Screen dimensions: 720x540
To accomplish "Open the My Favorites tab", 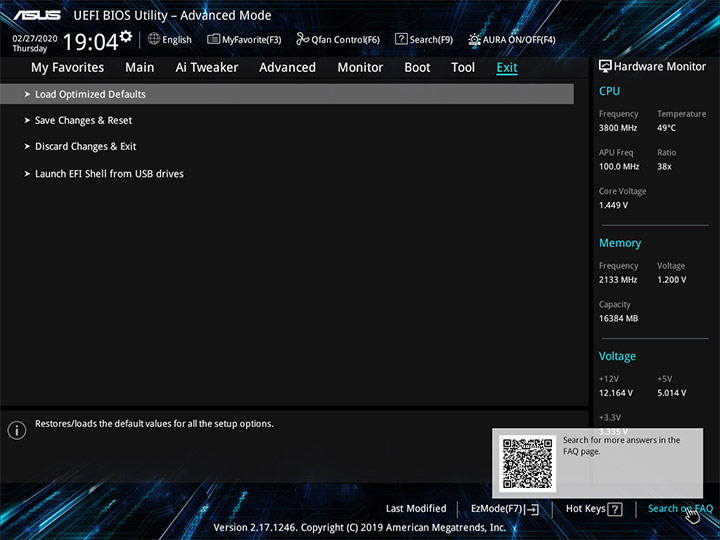I will click(68, 68).
